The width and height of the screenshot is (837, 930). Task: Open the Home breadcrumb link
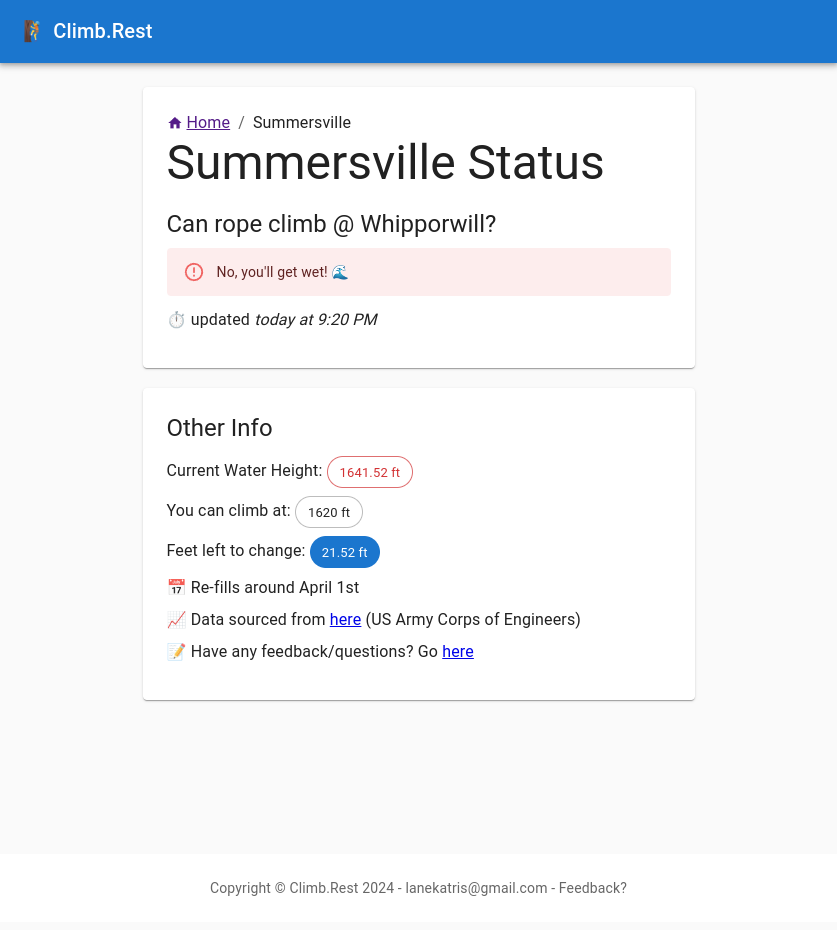208,123
